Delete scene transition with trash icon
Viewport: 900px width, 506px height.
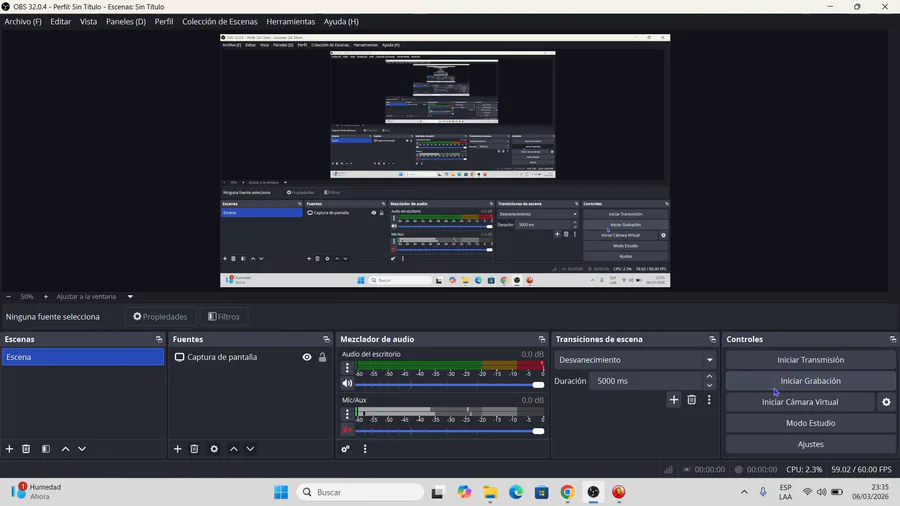(x=692, y=400)
